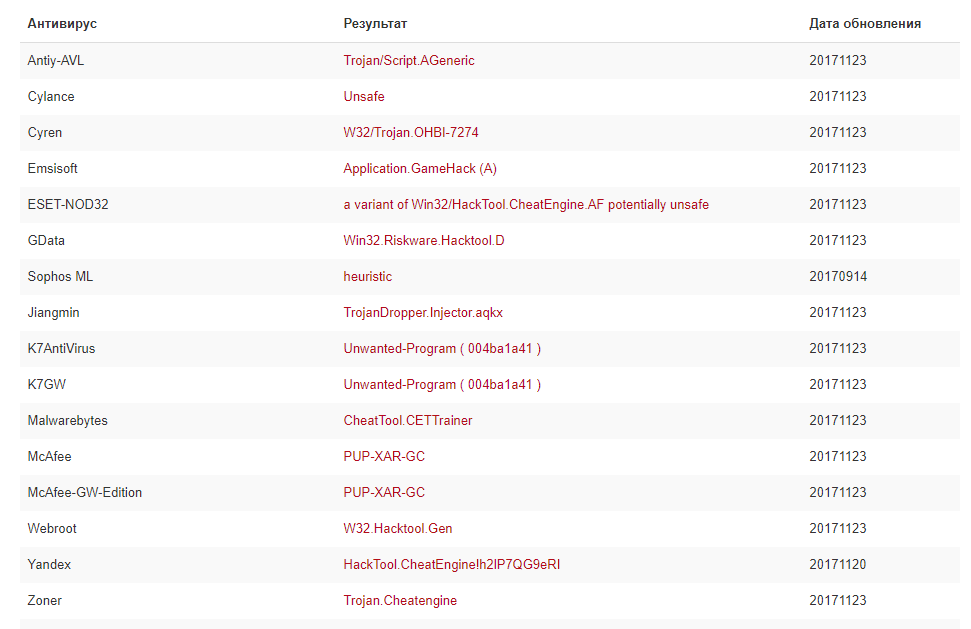The width and height of the screenshot is (971, 629).
Task: Click the Дата обновления column header
Action: click(x=865, y=23)
